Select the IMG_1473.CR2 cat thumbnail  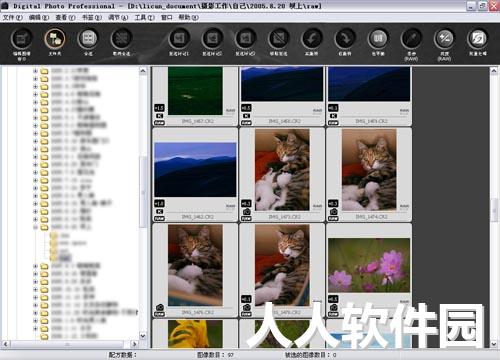pos(282,170)
